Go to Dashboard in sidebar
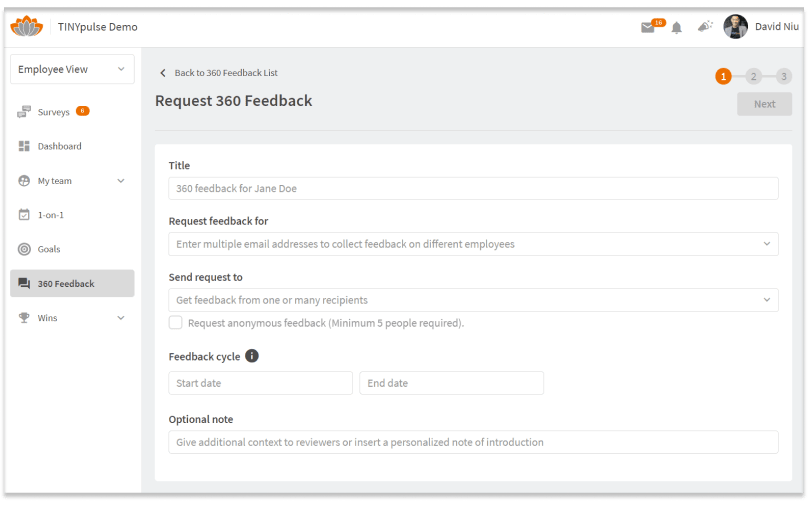 tap(59, 146)
